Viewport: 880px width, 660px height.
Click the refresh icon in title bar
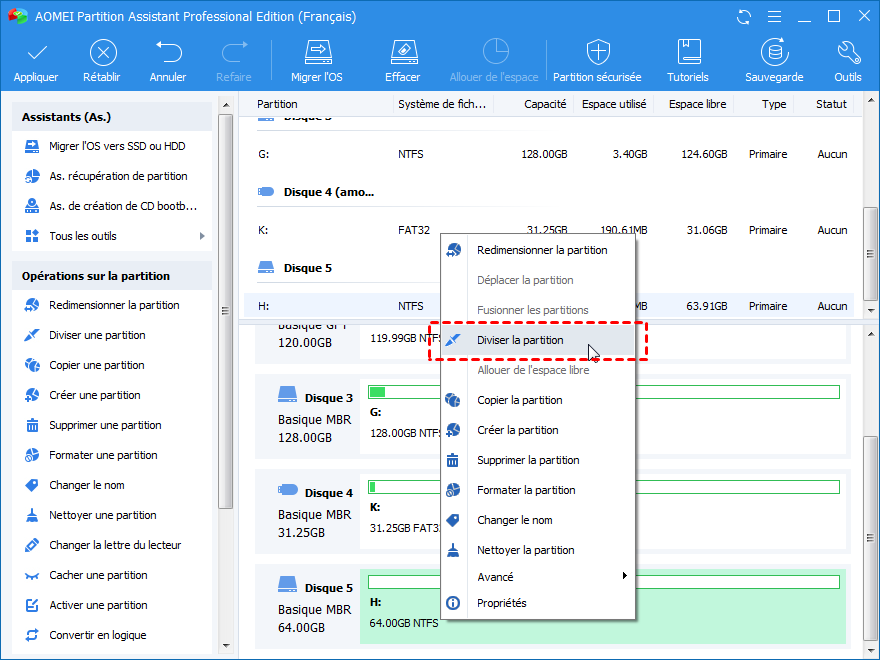click(743, 17)
